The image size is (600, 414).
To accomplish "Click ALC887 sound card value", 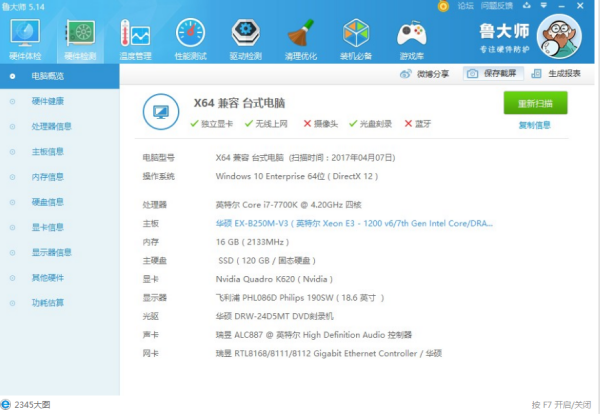I will click(x=314, y=335).
